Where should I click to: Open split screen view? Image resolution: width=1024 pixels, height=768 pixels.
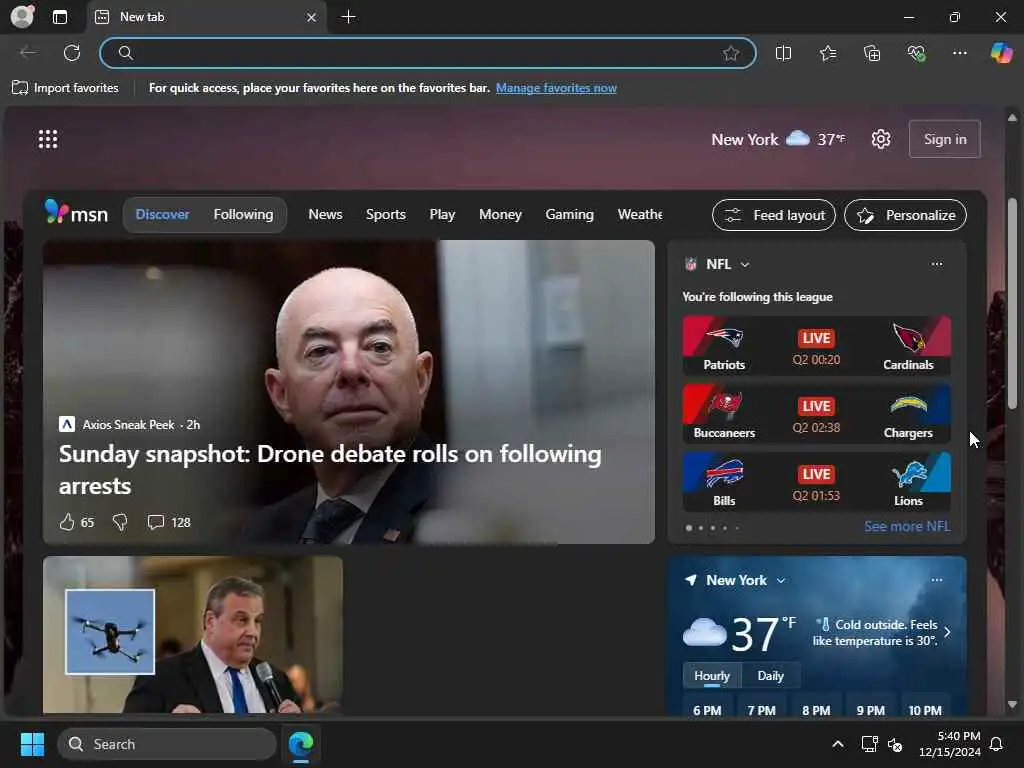[x=783, y=53]
